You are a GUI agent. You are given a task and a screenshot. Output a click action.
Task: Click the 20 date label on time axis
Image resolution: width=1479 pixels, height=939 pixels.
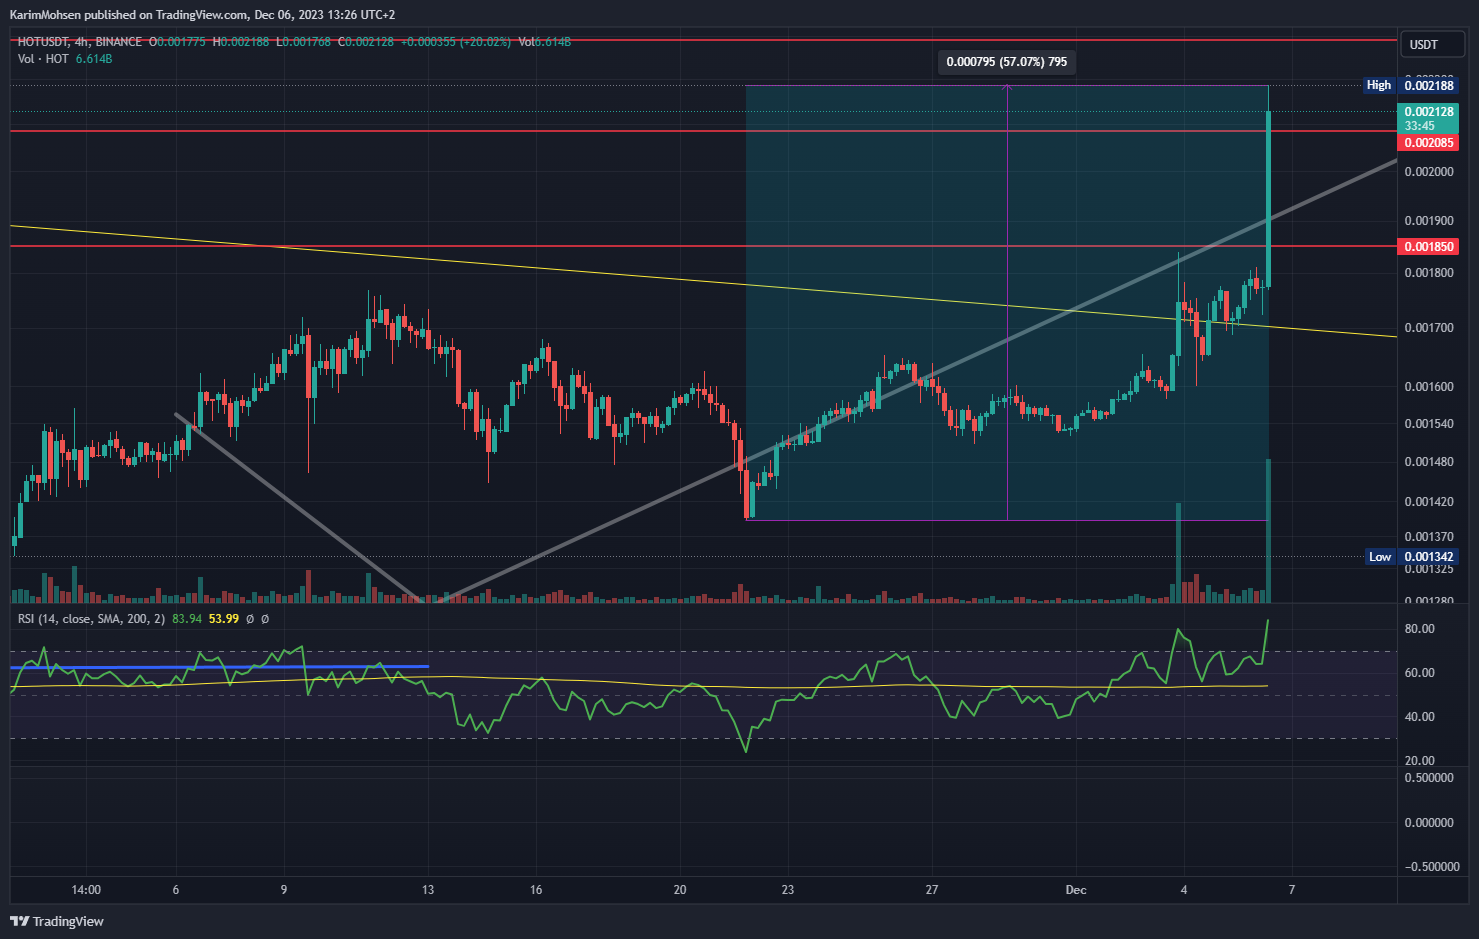[x=680, y=890]
